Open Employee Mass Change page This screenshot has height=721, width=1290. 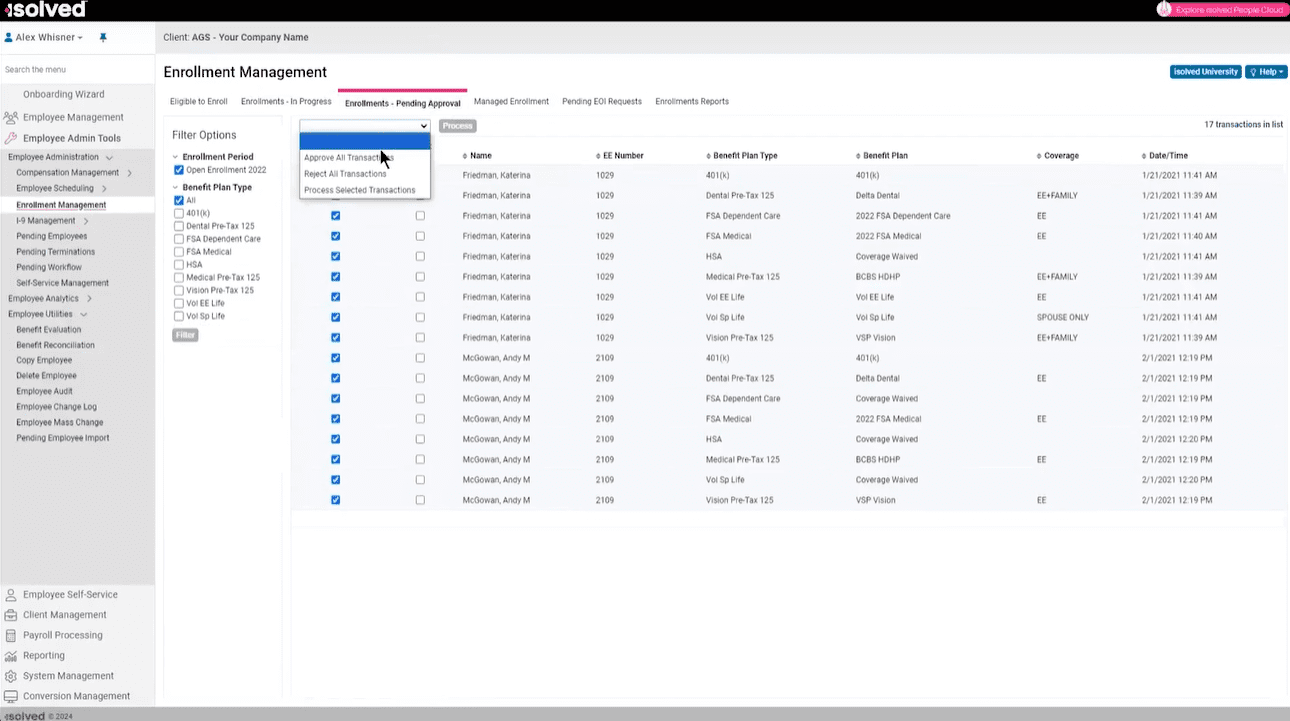coord(60,422)
